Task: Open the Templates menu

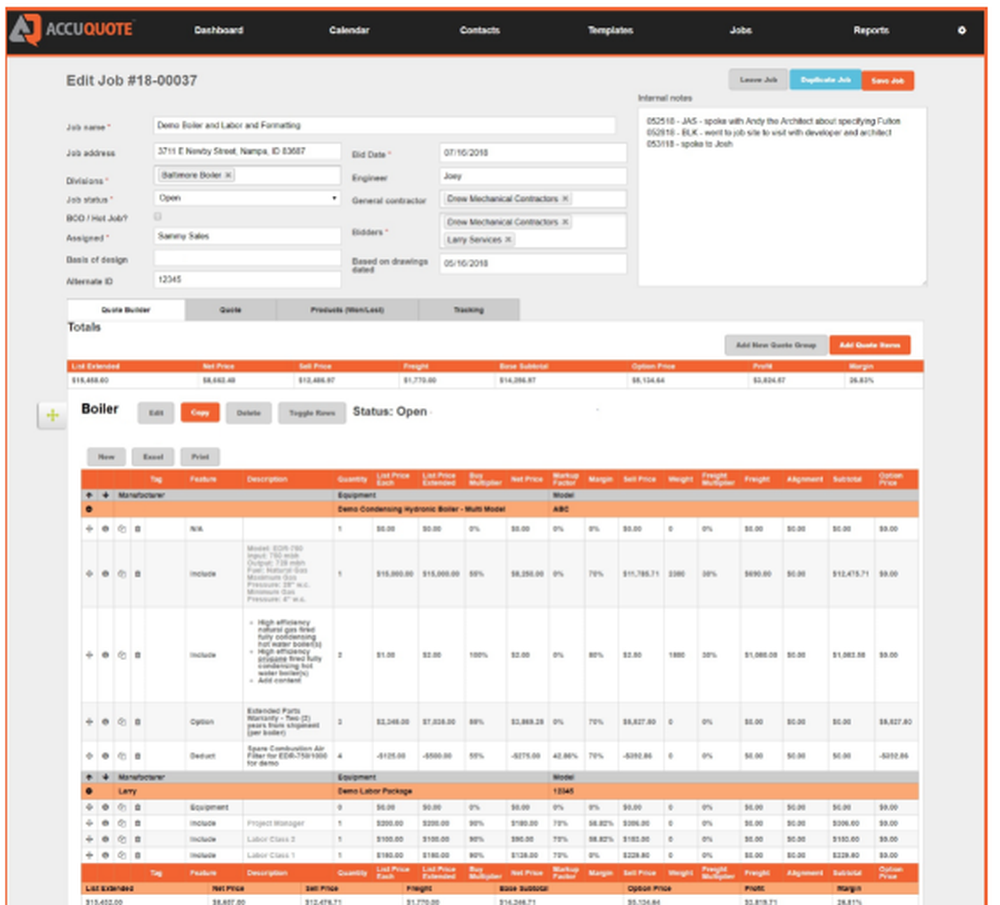Action: [610, 30]
